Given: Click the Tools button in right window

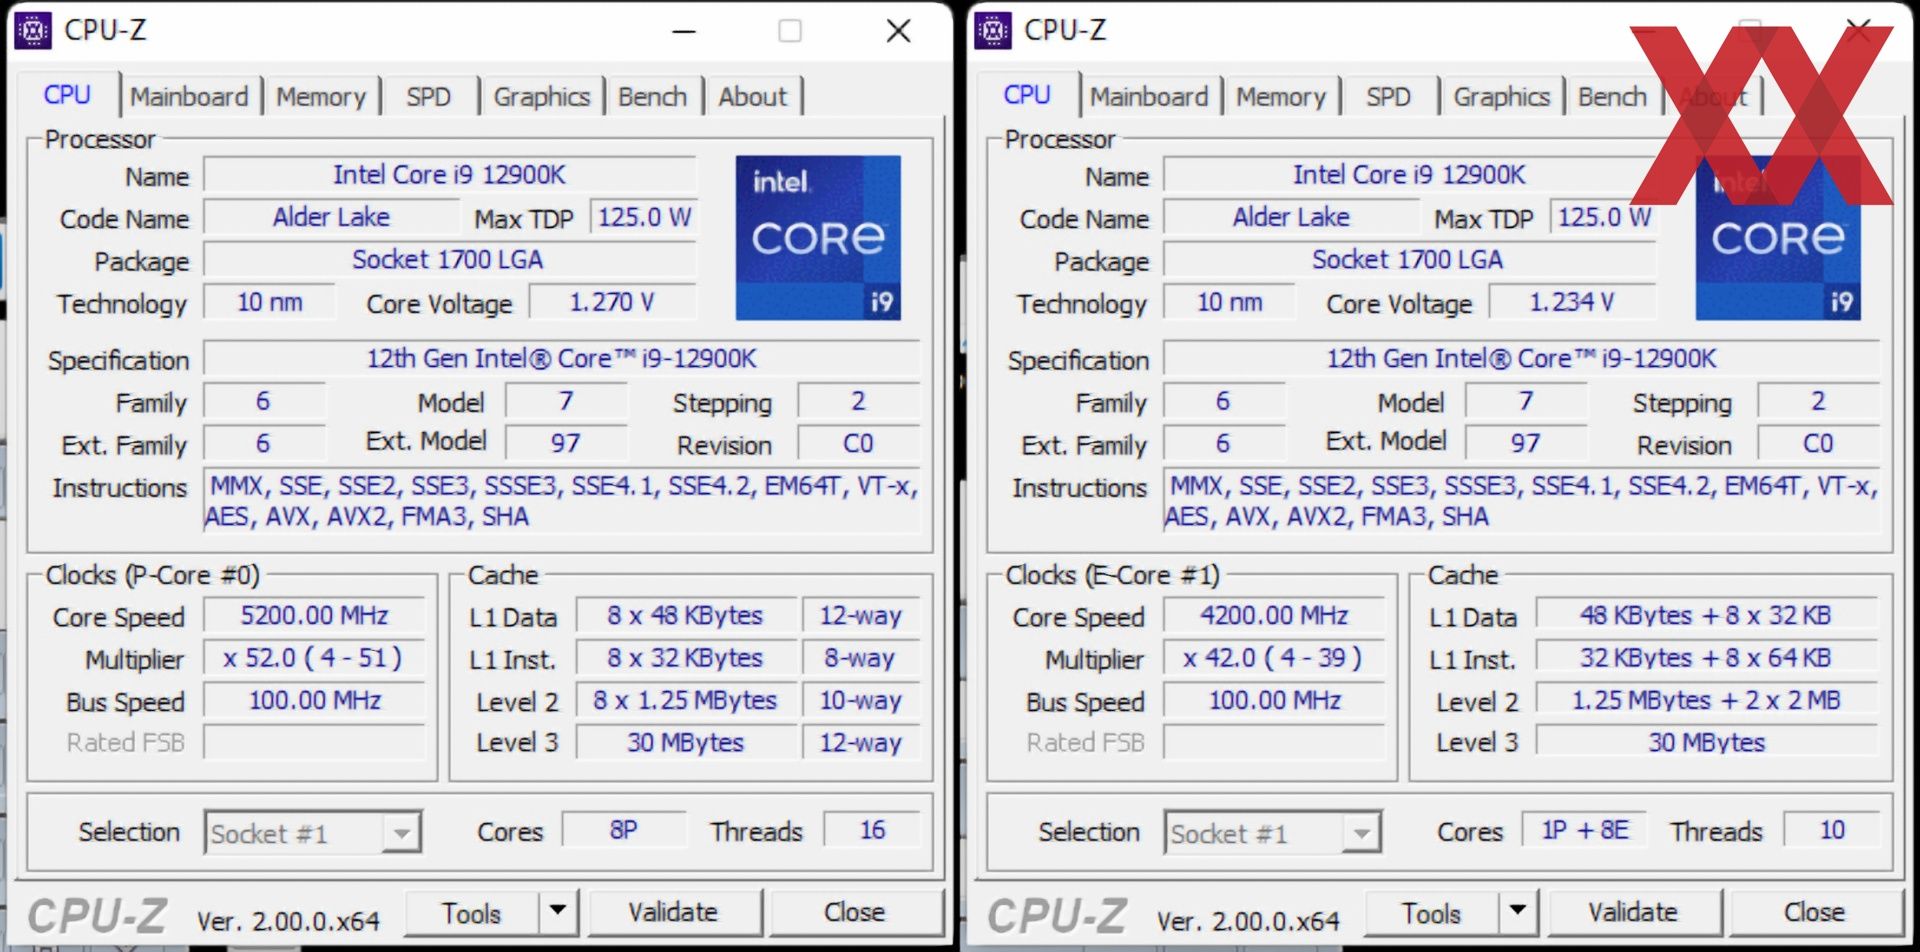Looking at the screenshot, I should 1431,912.
